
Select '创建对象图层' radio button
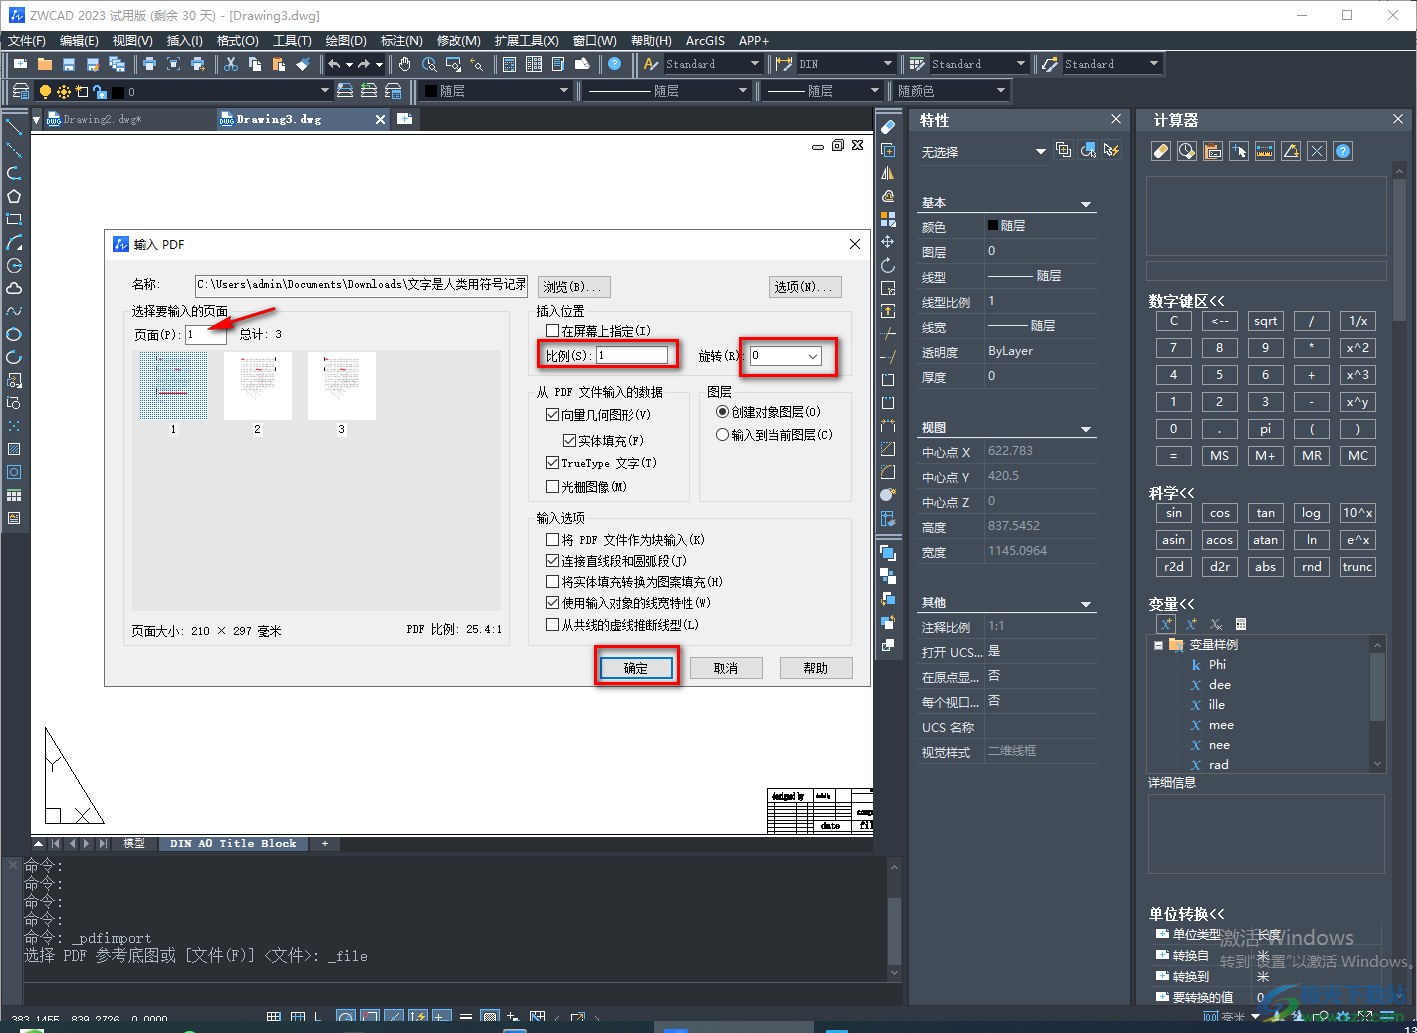pos(722,412)
